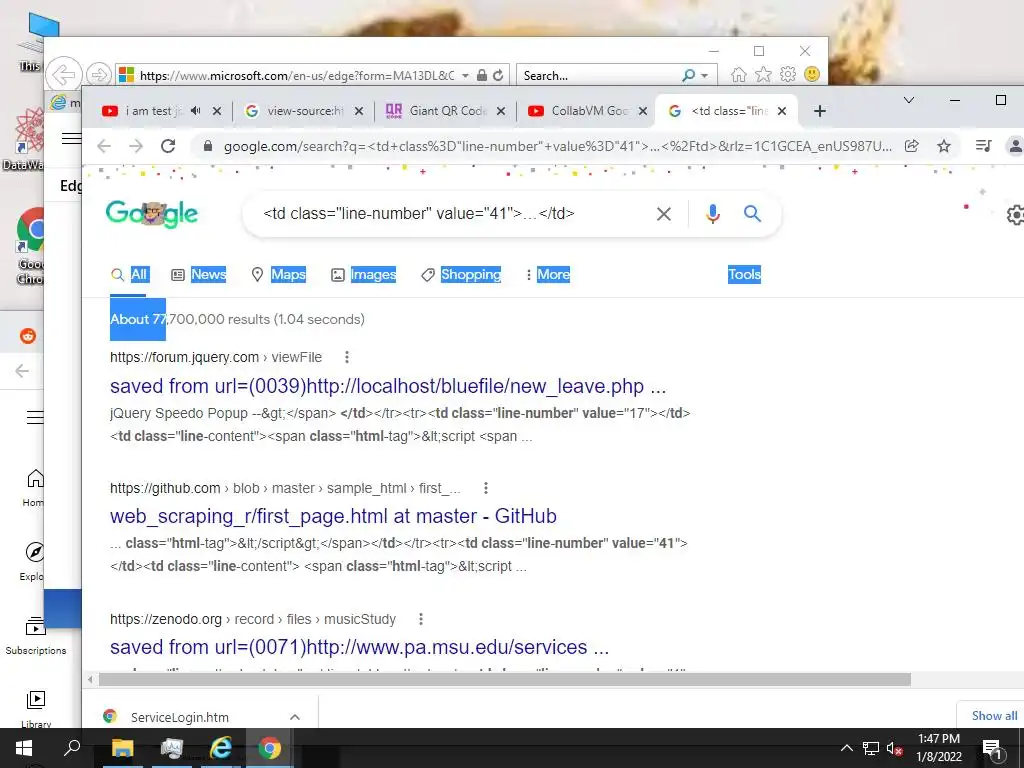Open YouTube Subscriptions sidebar item
The width and height of the screenshot is (1024, 768).
[35, 635]
